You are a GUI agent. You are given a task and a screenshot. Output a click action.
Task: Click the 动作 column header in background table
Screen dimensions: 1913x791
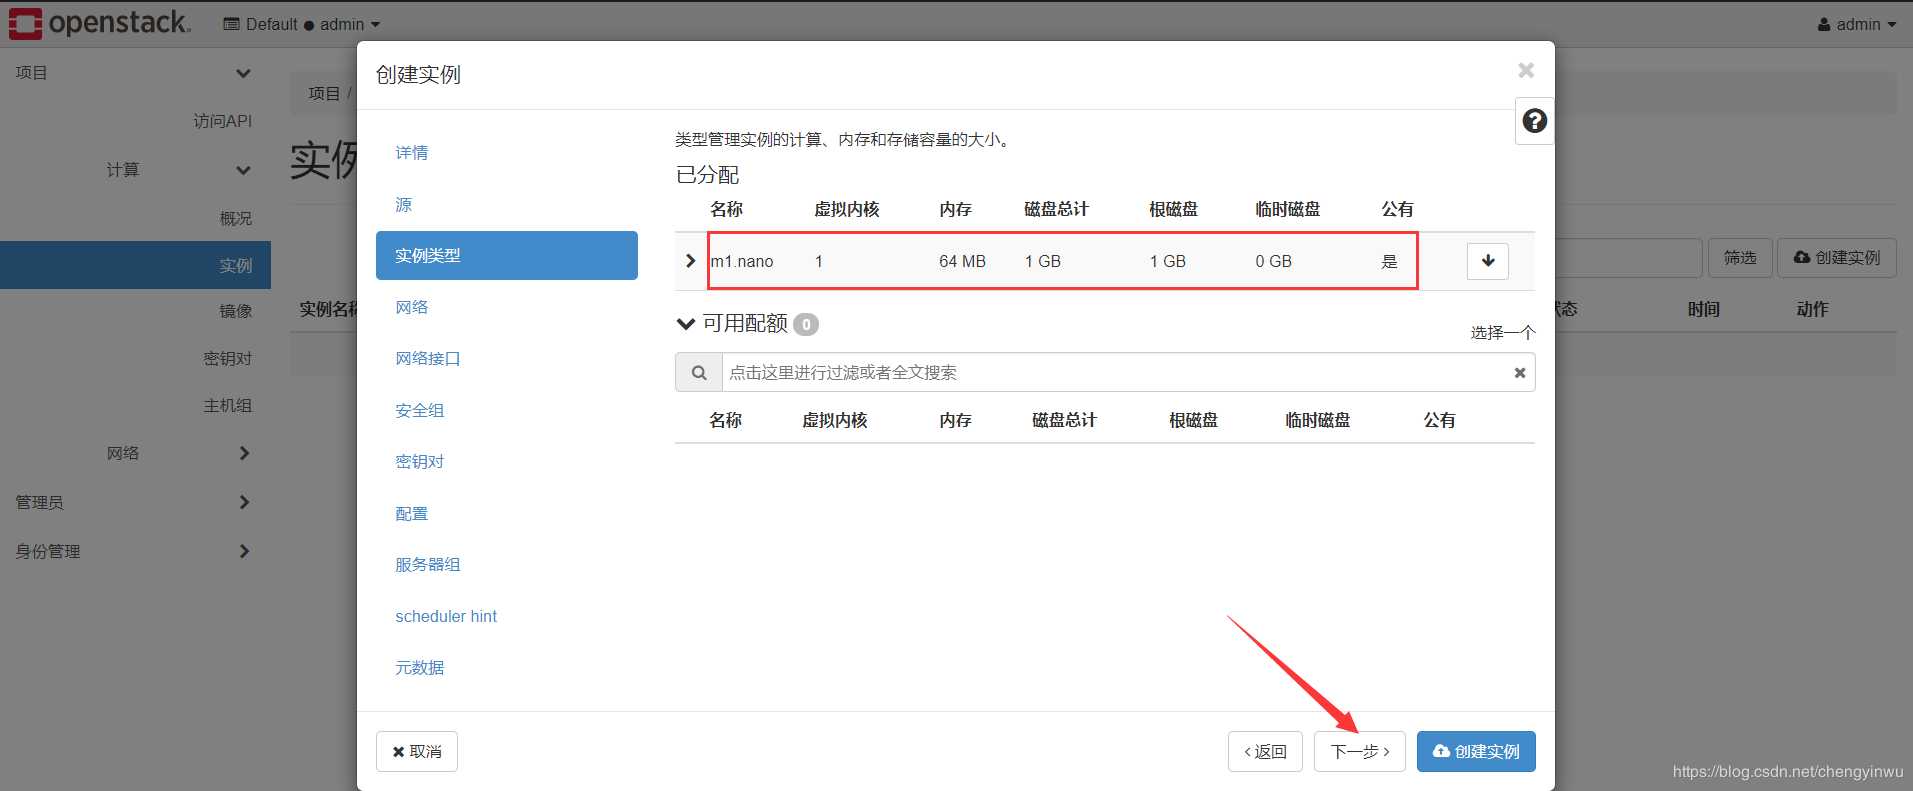[x=1812, y=309]
